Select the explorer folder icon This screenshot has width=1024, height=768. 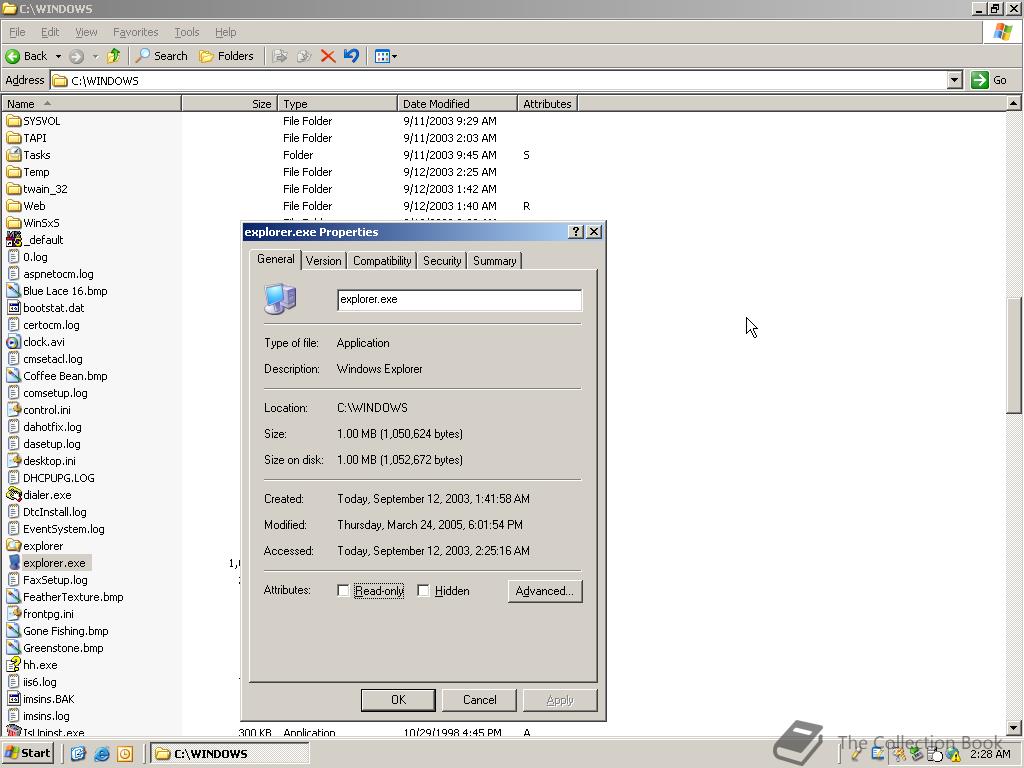coord(14,545)
